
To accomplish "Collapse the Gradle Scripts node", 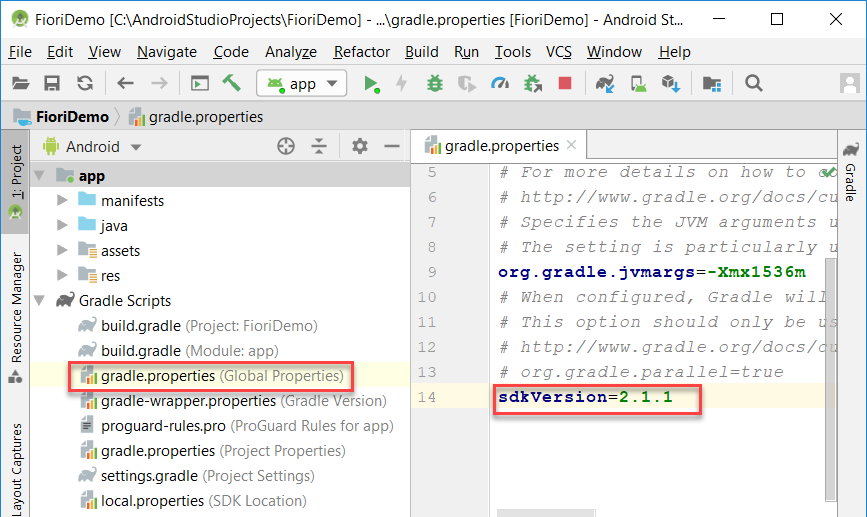I will coord(39,300).
